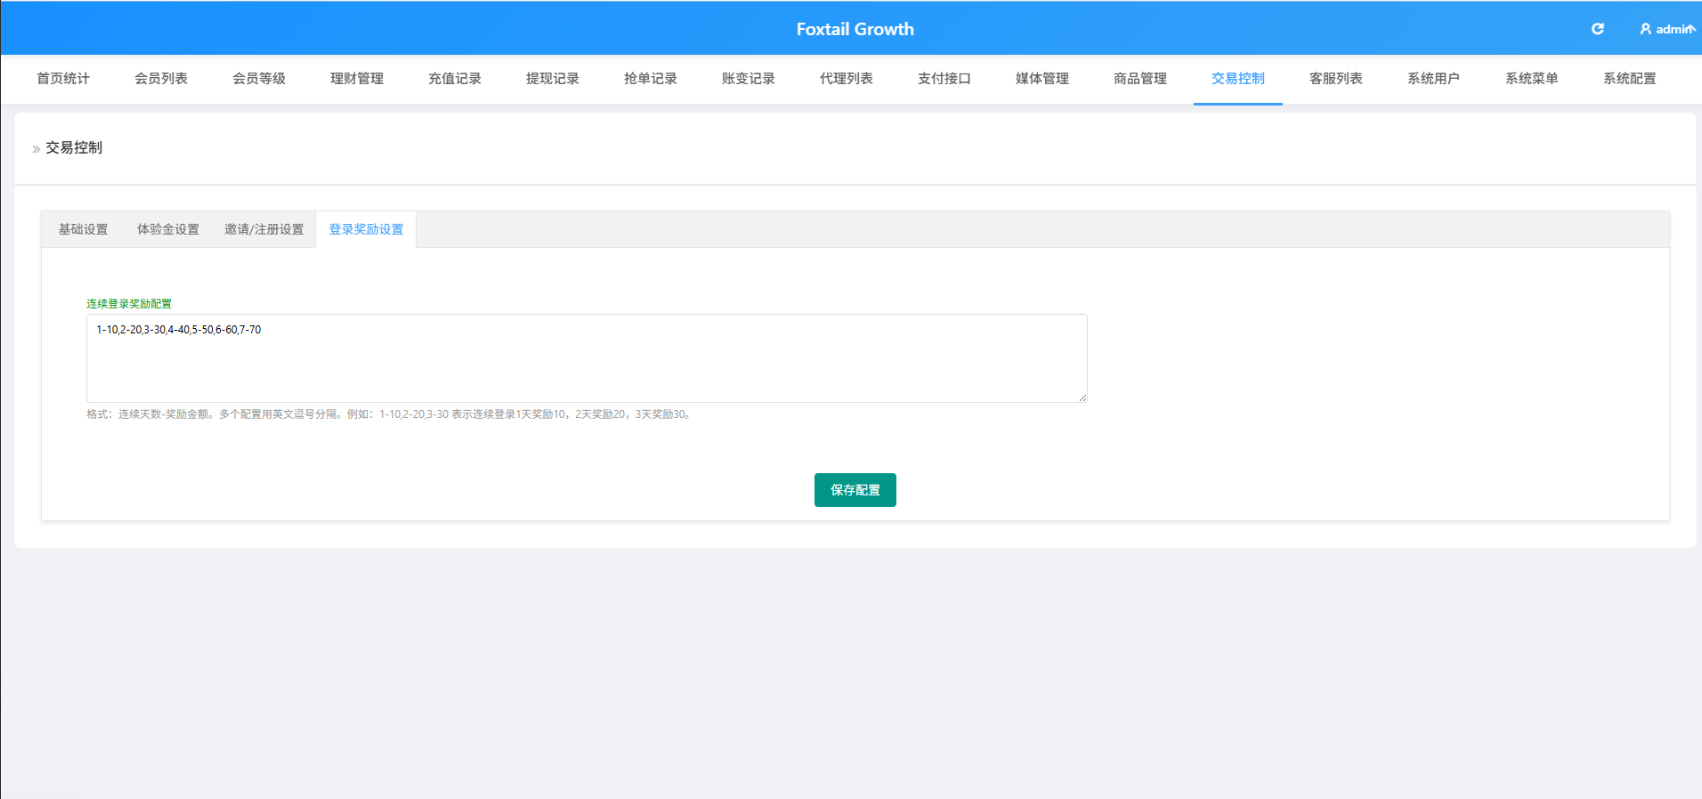
Task: Open 支付接口 menu item
Action: (945, 78)
